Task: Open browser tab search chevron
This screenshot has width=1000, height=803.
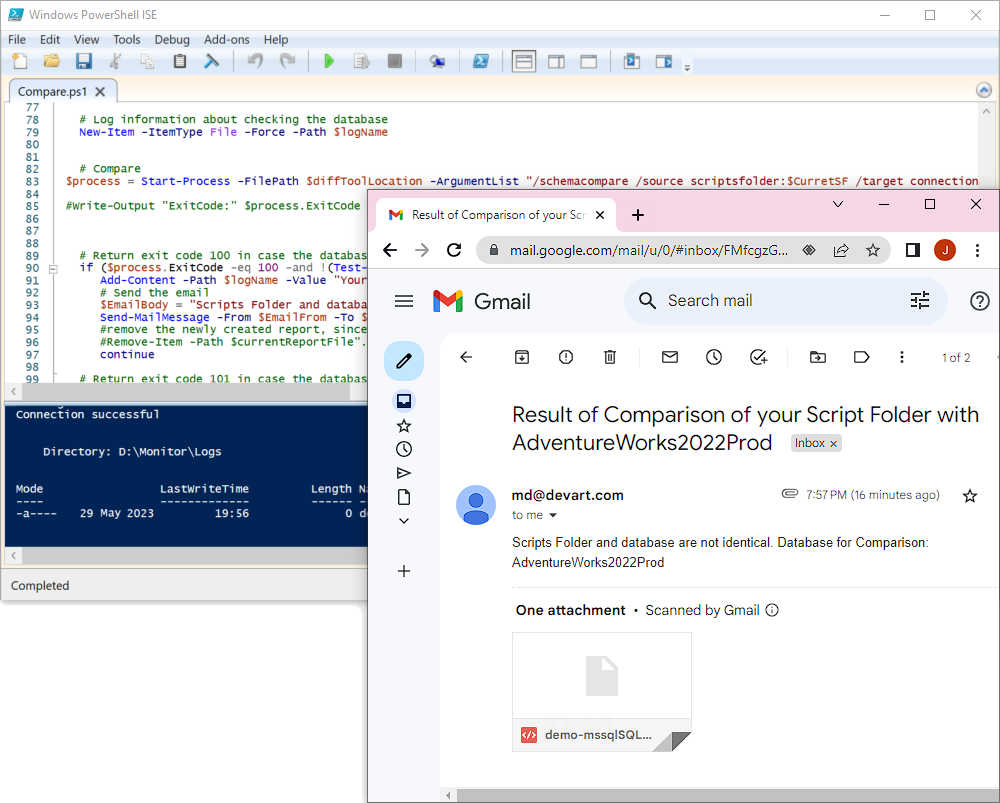Action: tap(838, 204)
